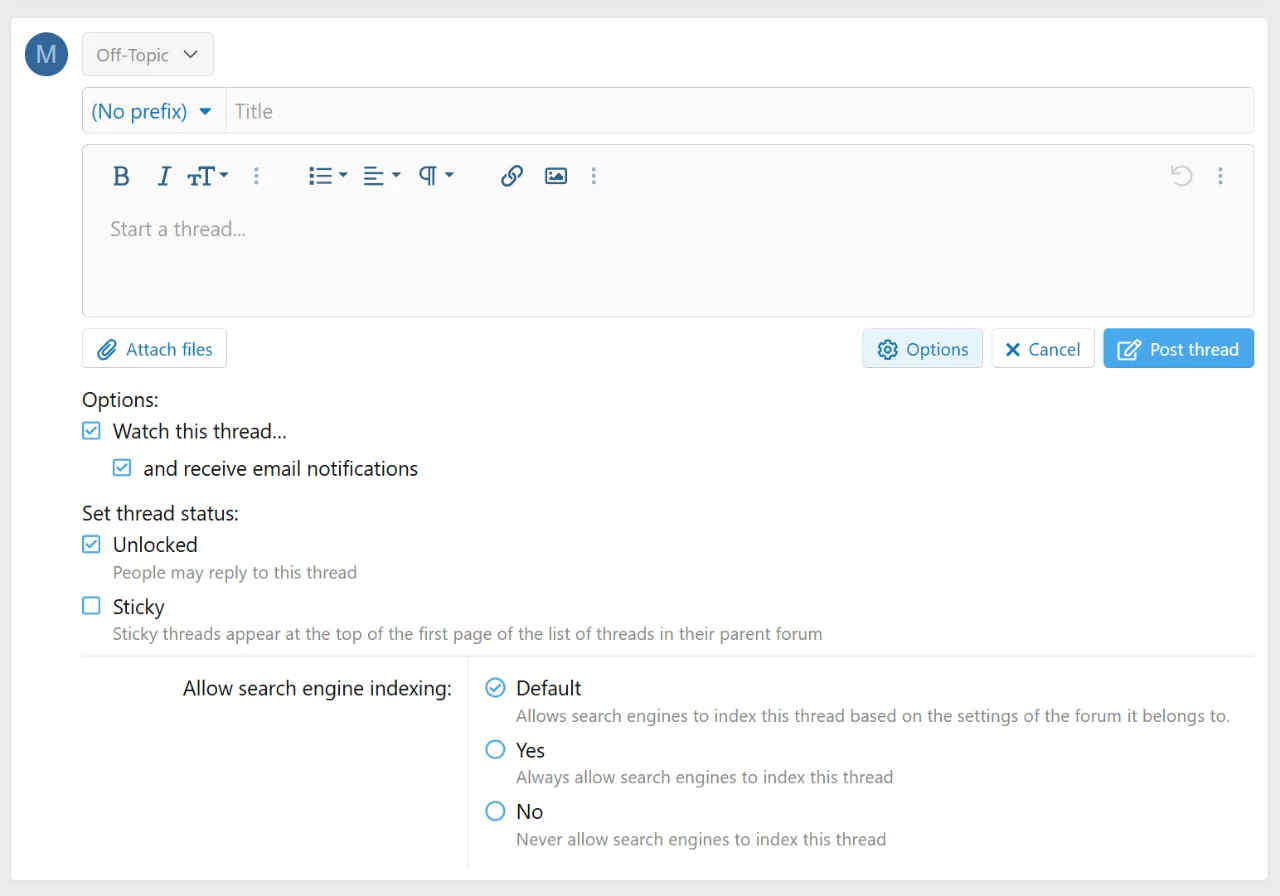The image size is (1280, 896).
Task: Open the Off-Topic forum dropdown
Action: pyautogui.click(x=148, y=55)
